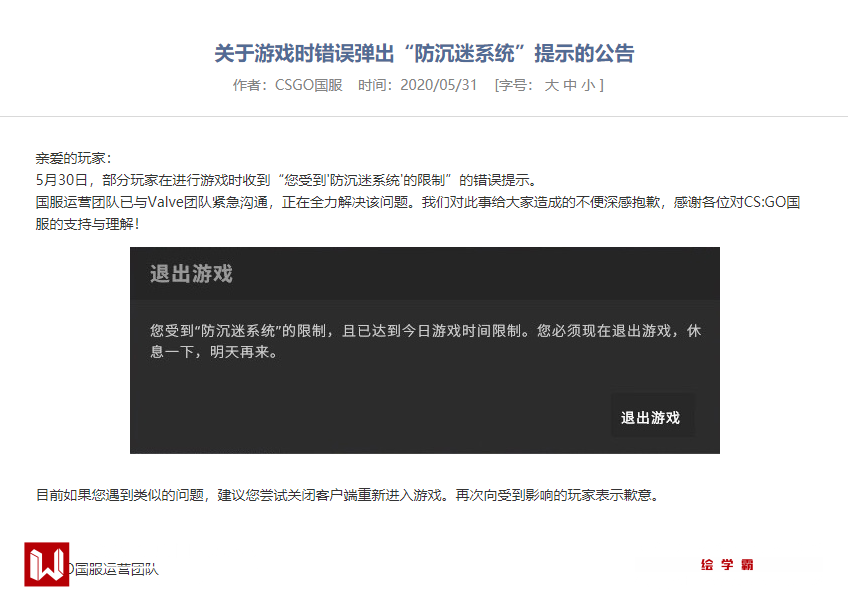Click the sentence starting with 目前如果您遇到
Viewport: 848px width, 604px height.
coord(348,495)
